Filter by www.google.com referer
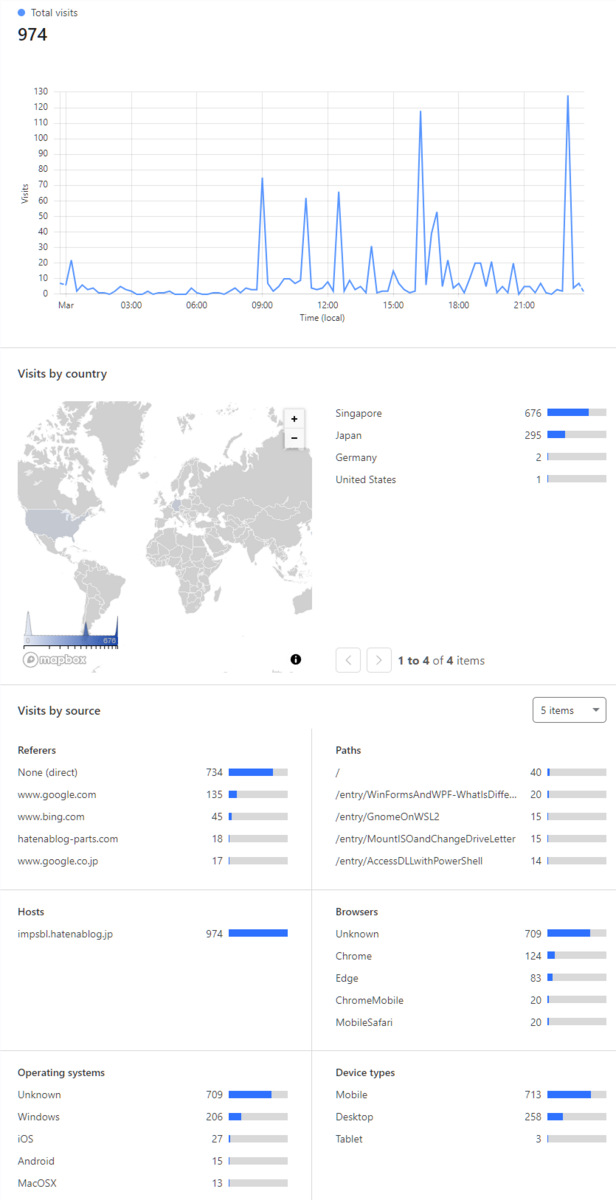Screen dimensions: 616x1200 click(x=153, y=795)
